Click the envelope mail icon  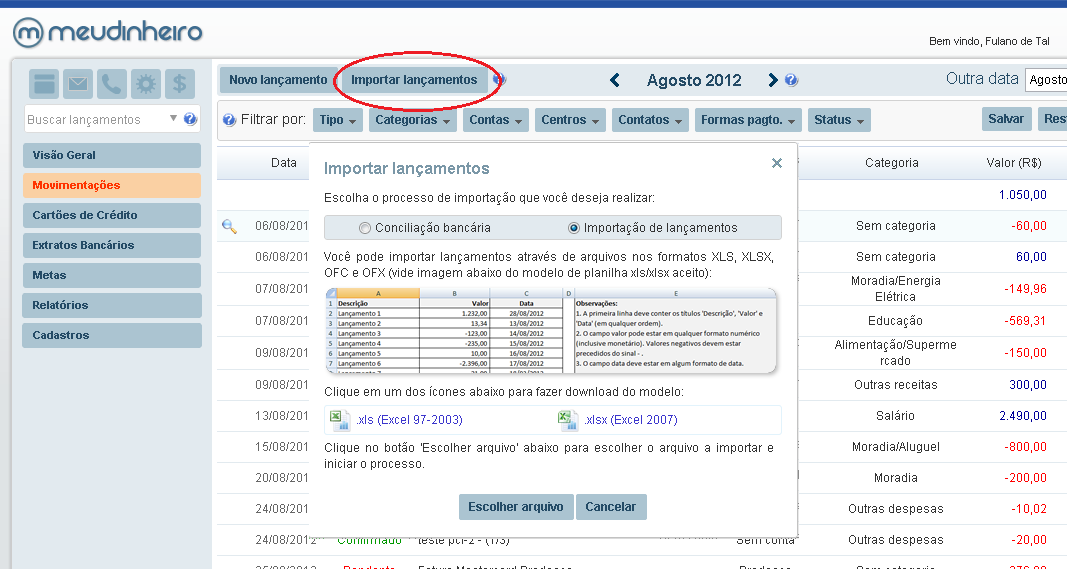click(x=78, y=84)
